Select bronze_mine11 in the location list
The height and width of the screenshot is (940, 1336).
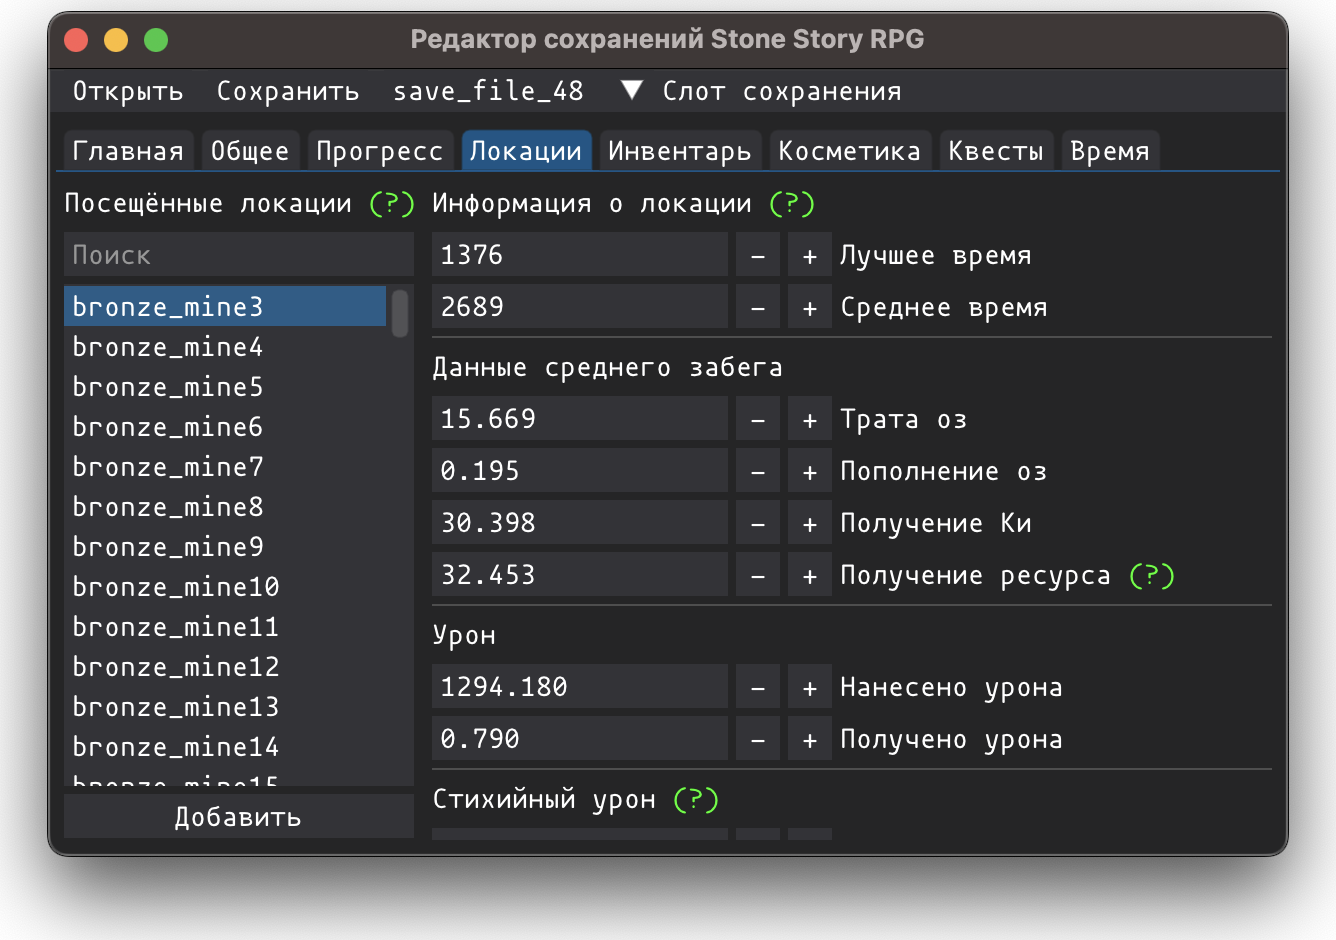coord(225,627)
